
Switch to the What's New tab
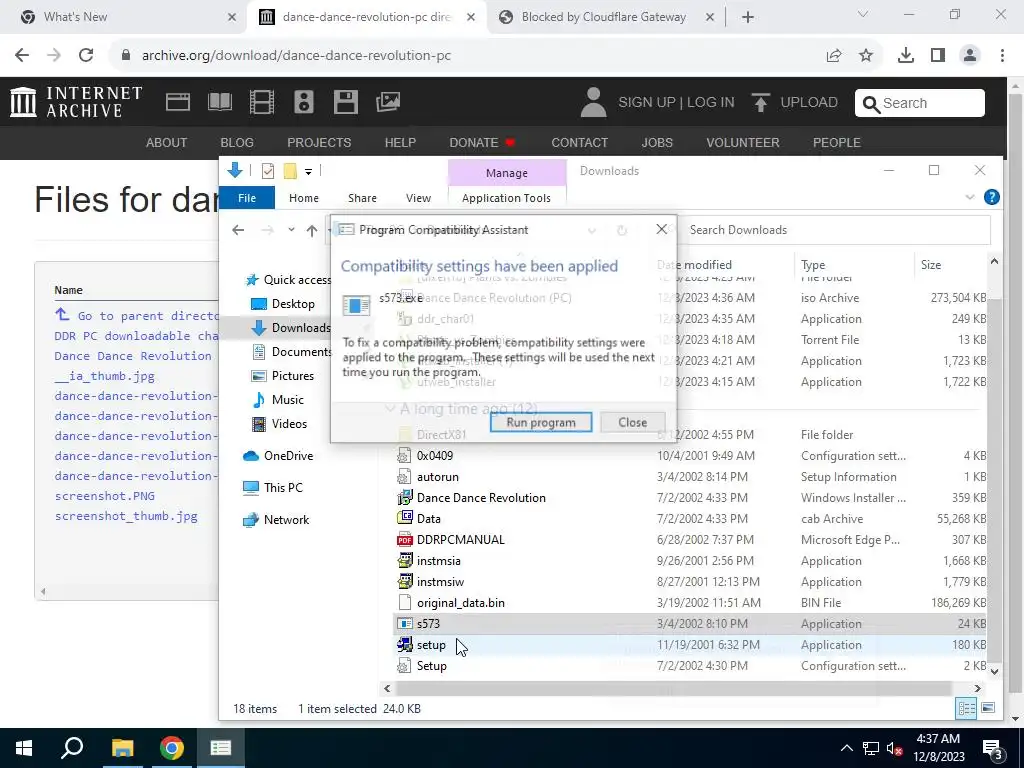[128, 17]
